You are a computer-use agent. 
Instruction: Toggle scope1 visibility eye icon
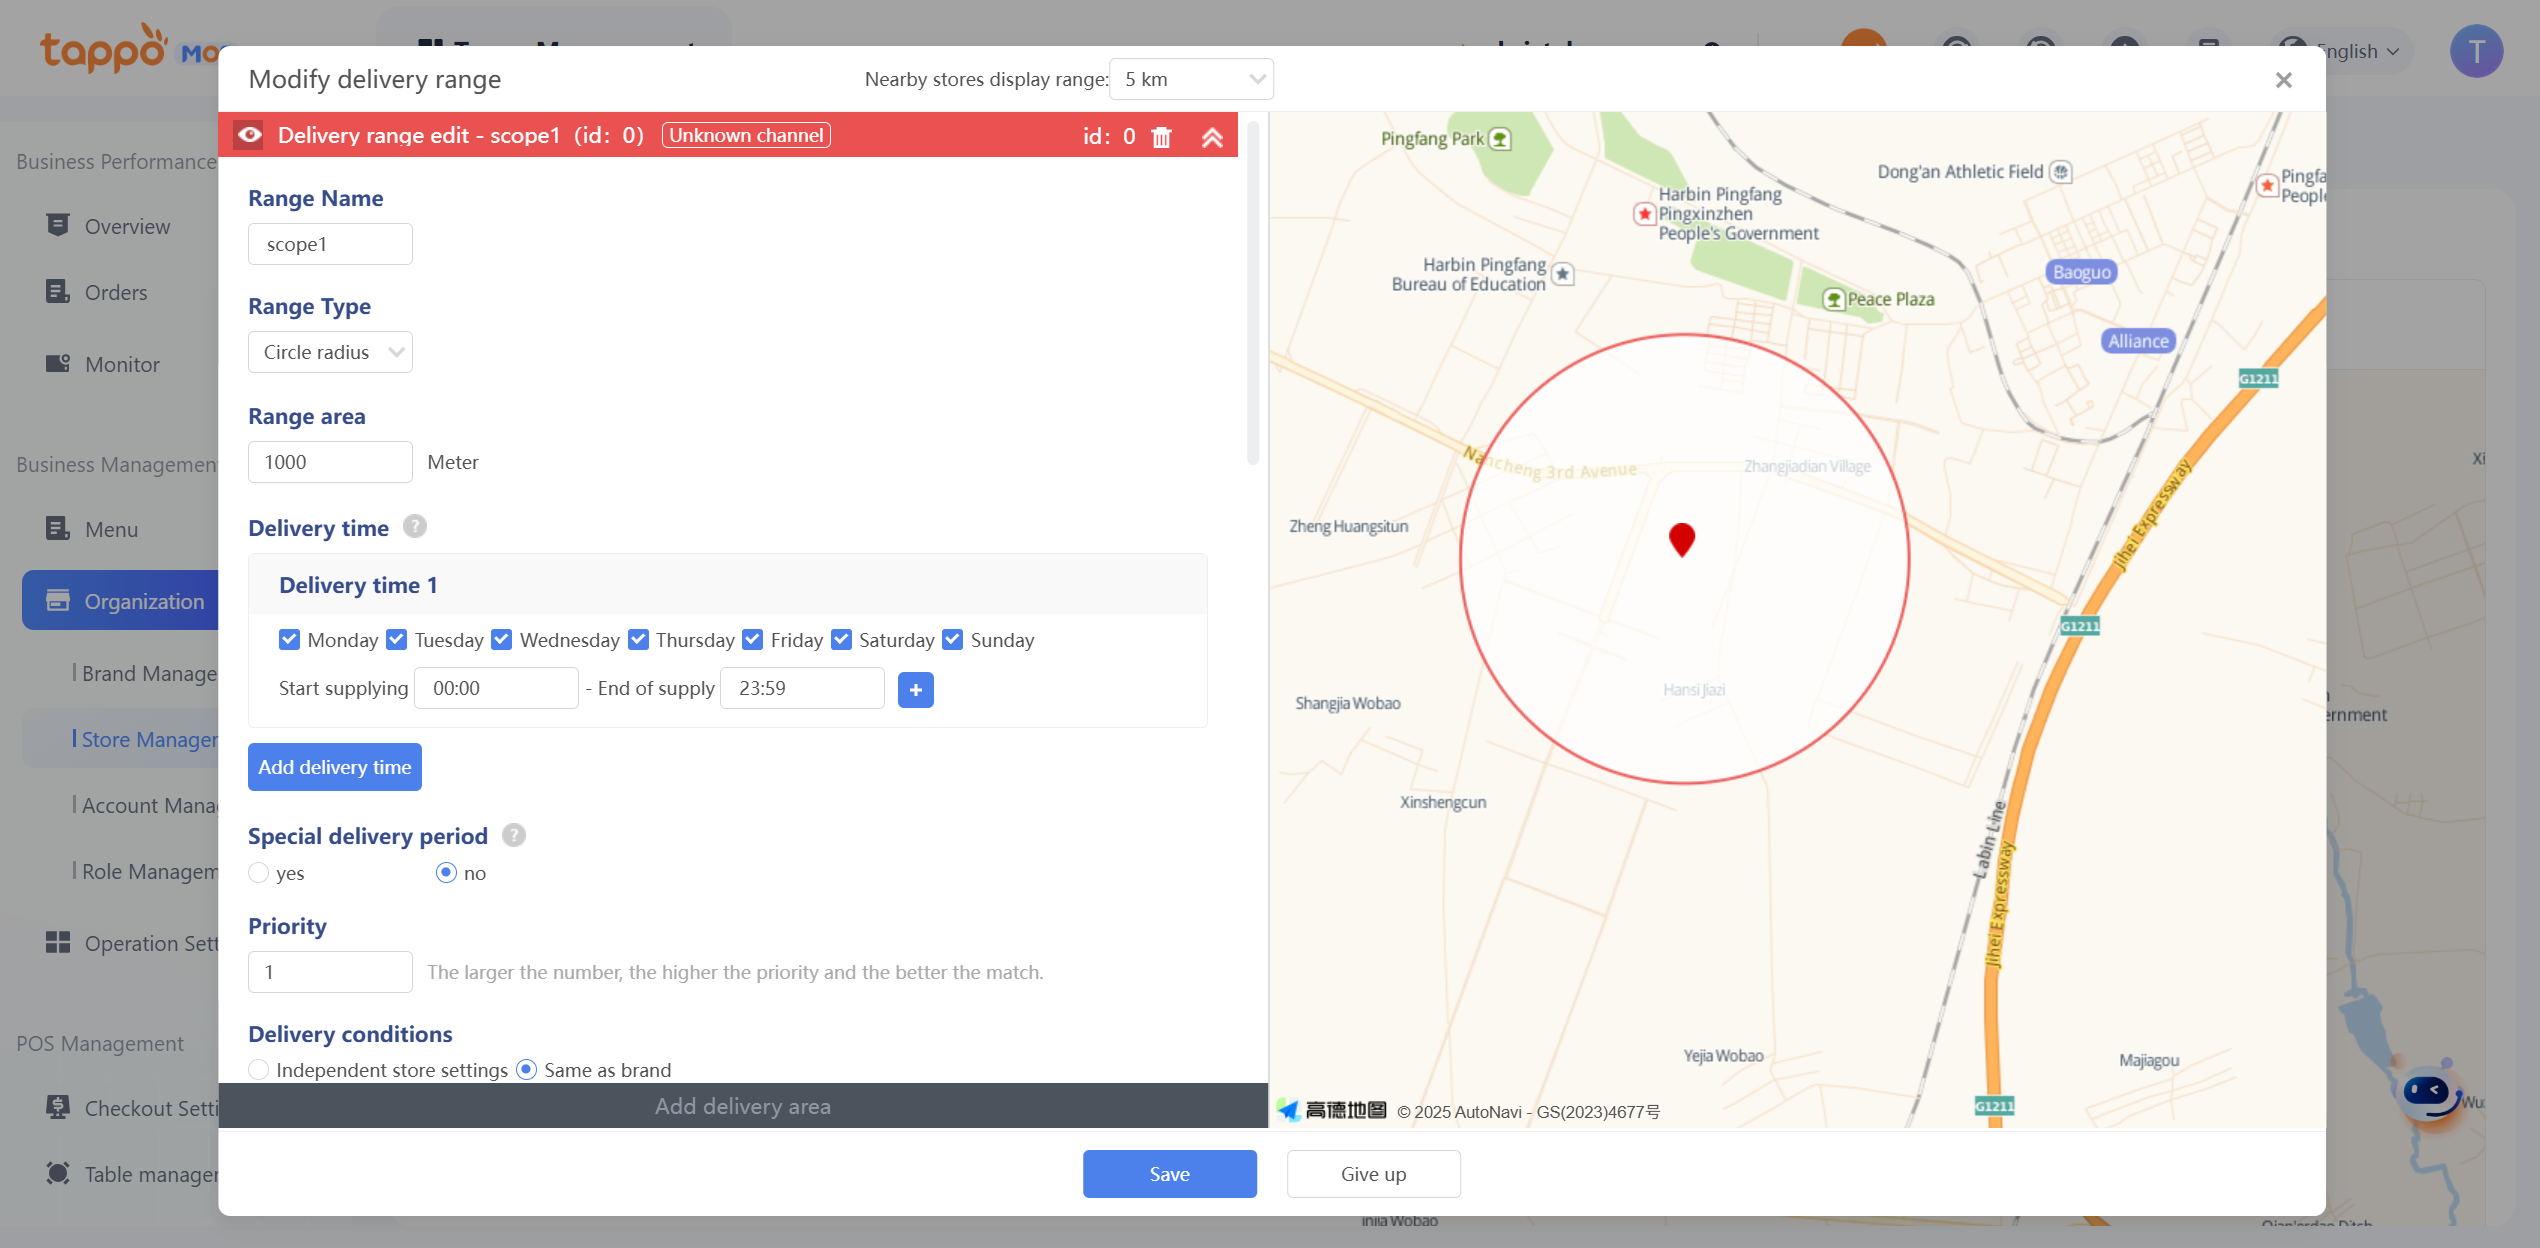pos(249,135)
